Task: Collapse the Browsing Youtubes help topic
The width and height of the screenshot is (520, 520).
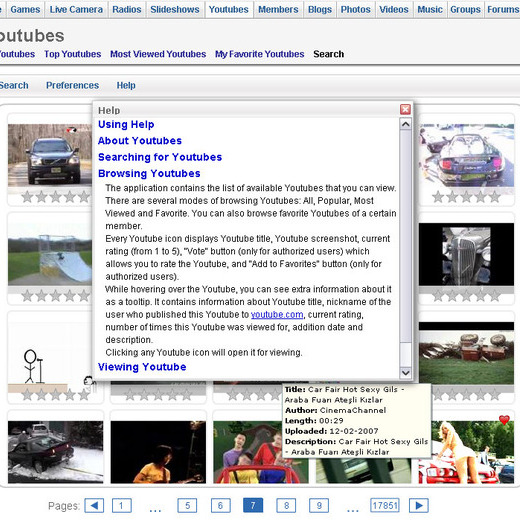Action: pyautogui.click(x=149, y=173)
